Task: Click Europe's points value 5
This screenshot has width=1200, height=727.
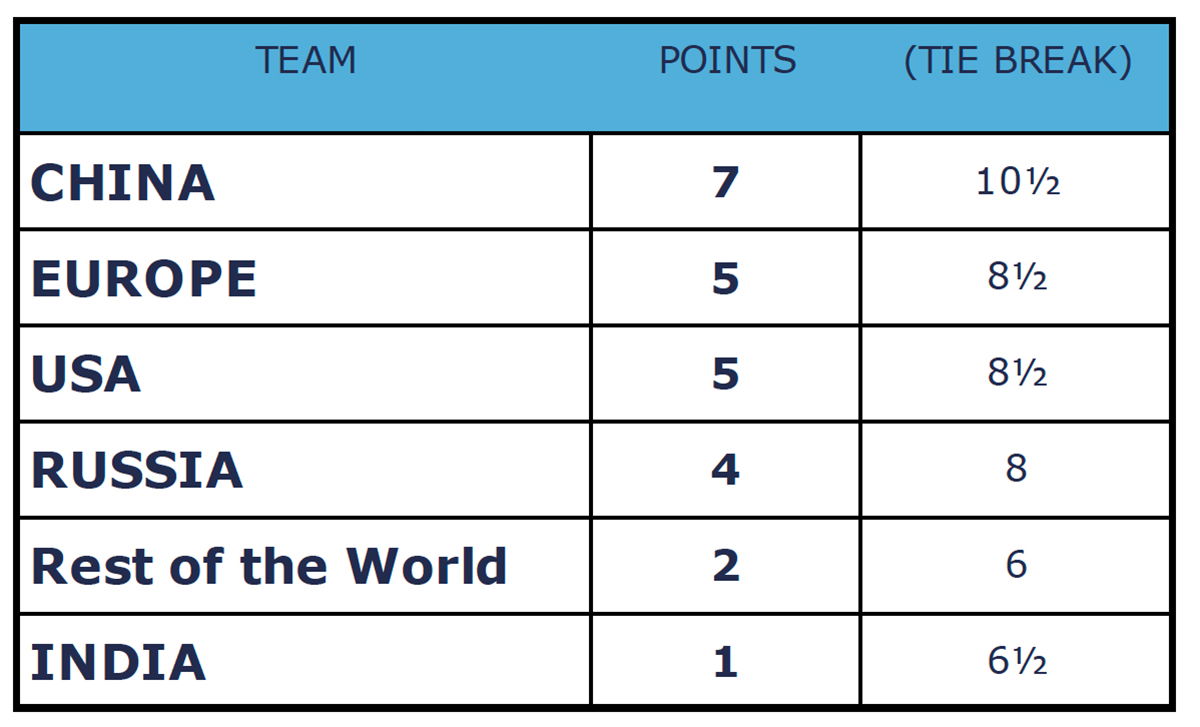Action: pos(726,279)
